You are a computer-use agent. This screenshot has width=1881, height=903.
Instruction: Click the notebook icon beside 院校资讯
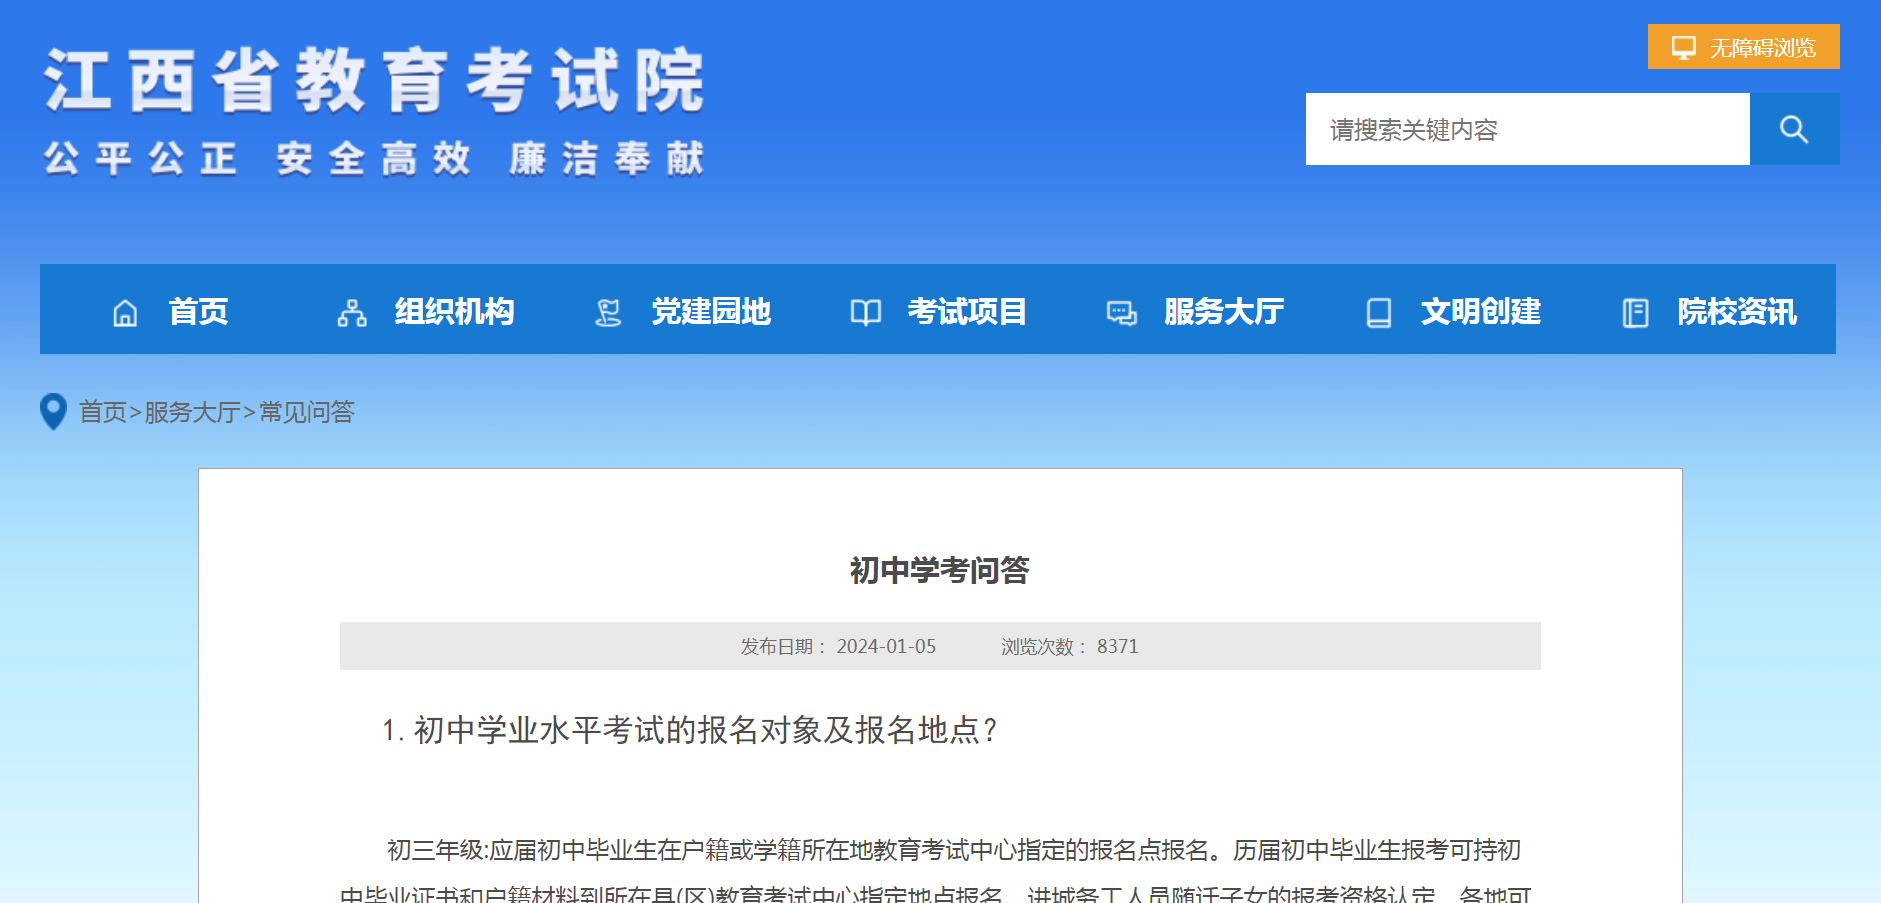[1635, 313]
